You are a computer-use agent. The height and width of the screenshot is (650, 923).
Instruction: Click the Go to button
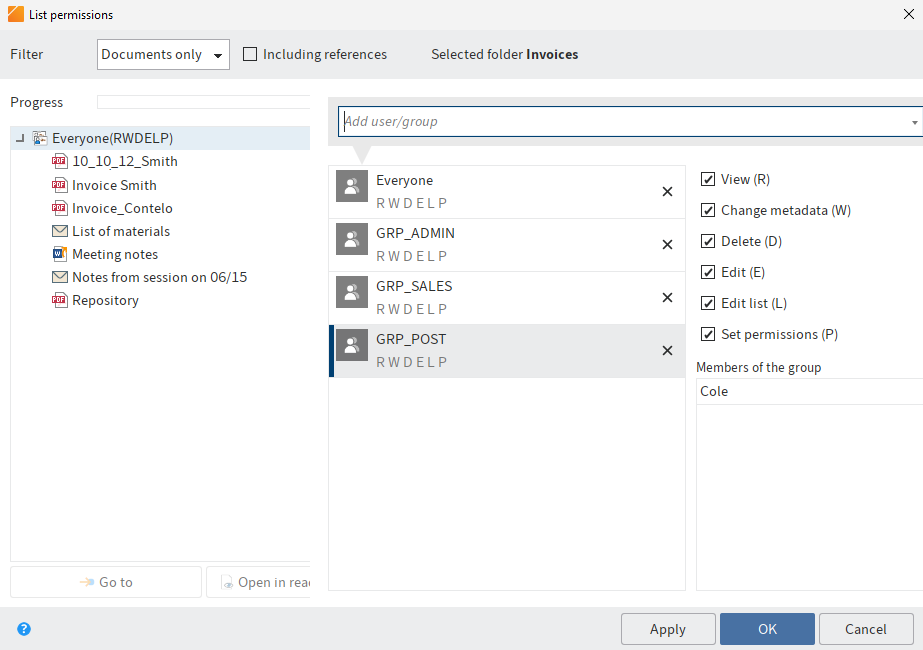pos(105,581)
